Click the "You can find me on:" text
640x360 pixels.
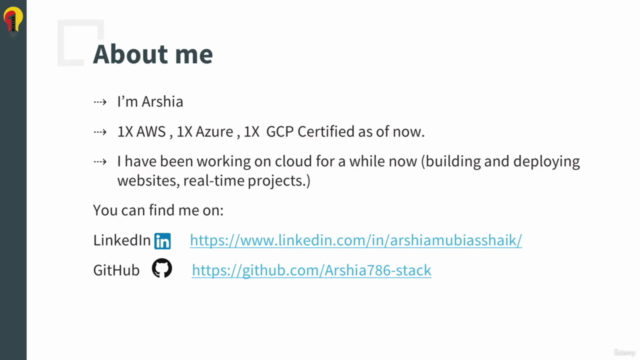pos(158,211)
